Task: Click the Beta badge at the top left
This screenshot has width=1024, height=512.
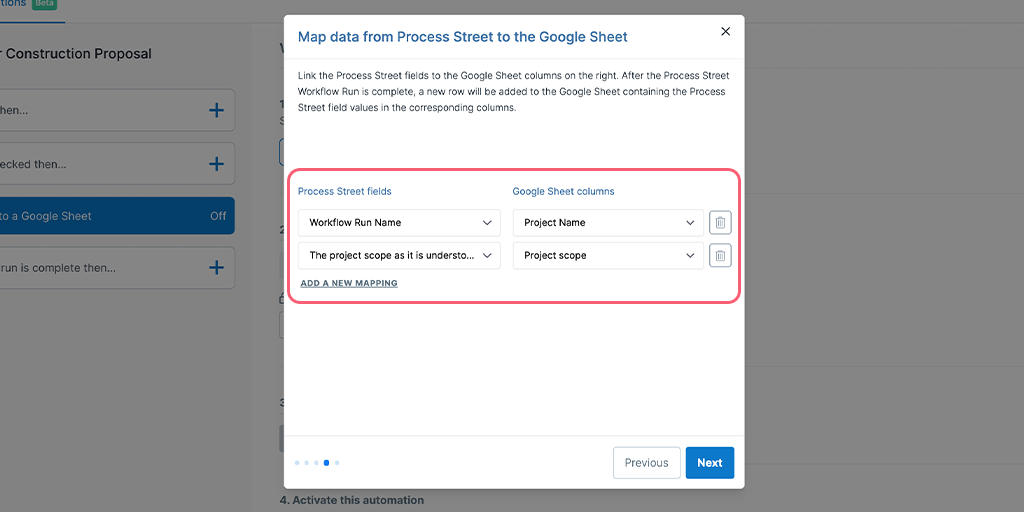Action: coord(45,4)
